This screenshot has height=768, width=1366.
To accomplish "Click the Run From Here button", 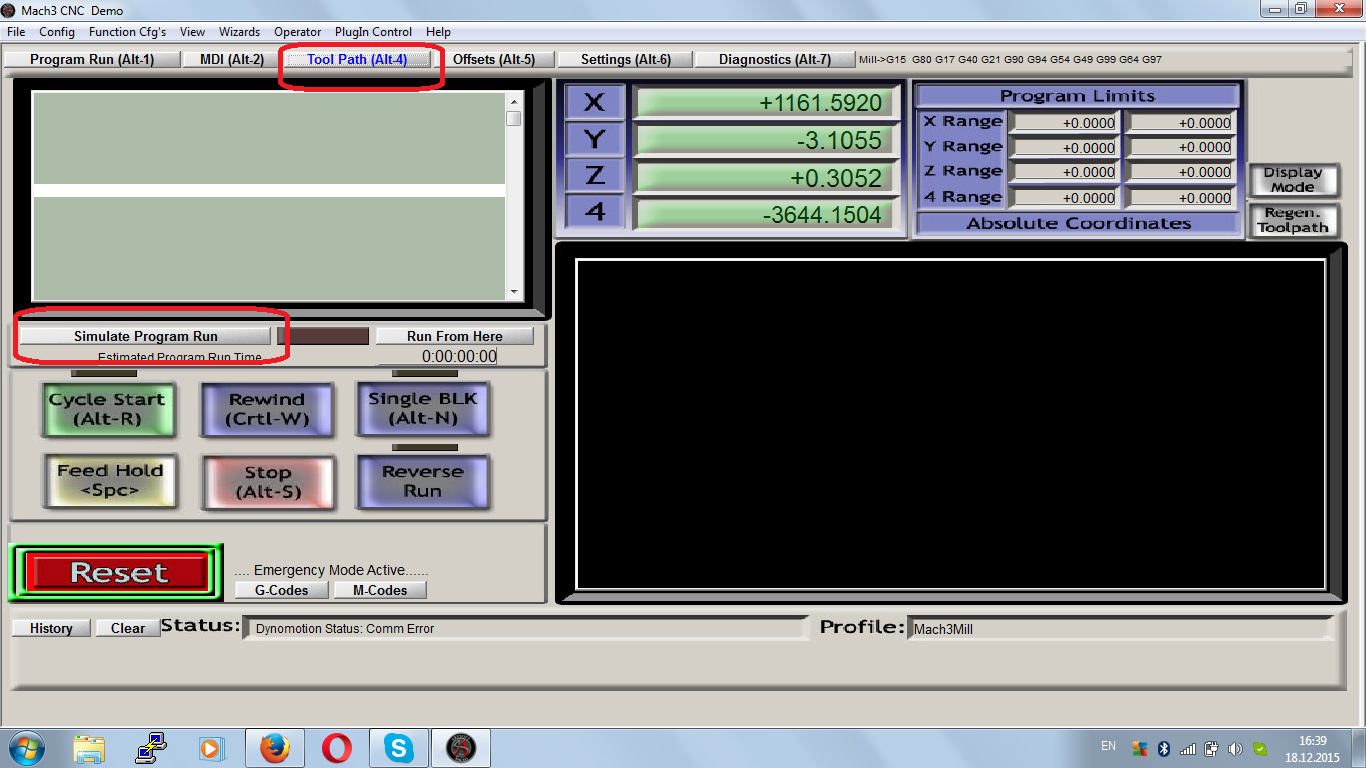I will 455,336.
